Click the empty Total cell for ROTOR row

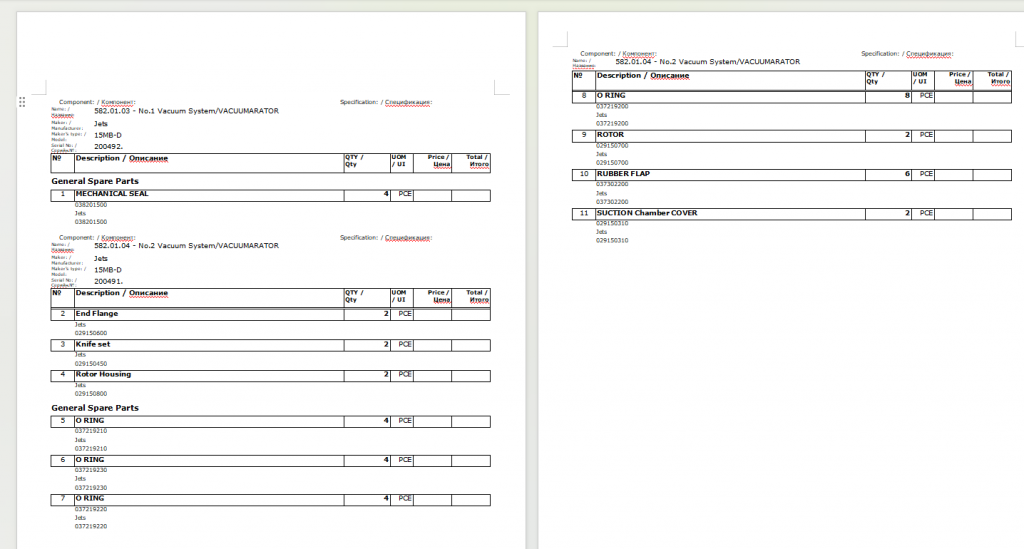click(991, 134)
